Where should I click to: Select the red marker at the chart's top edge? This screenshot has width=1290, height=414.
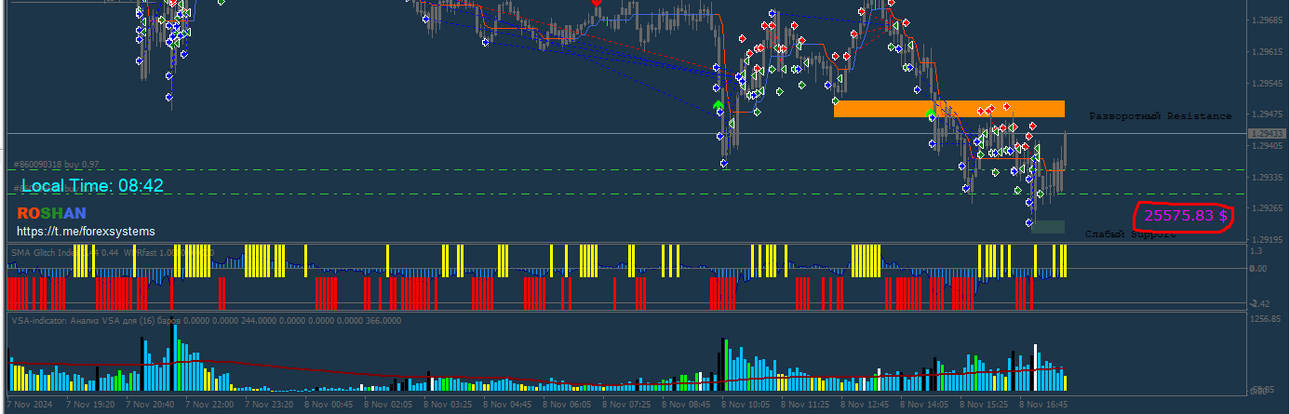[597, 3]
